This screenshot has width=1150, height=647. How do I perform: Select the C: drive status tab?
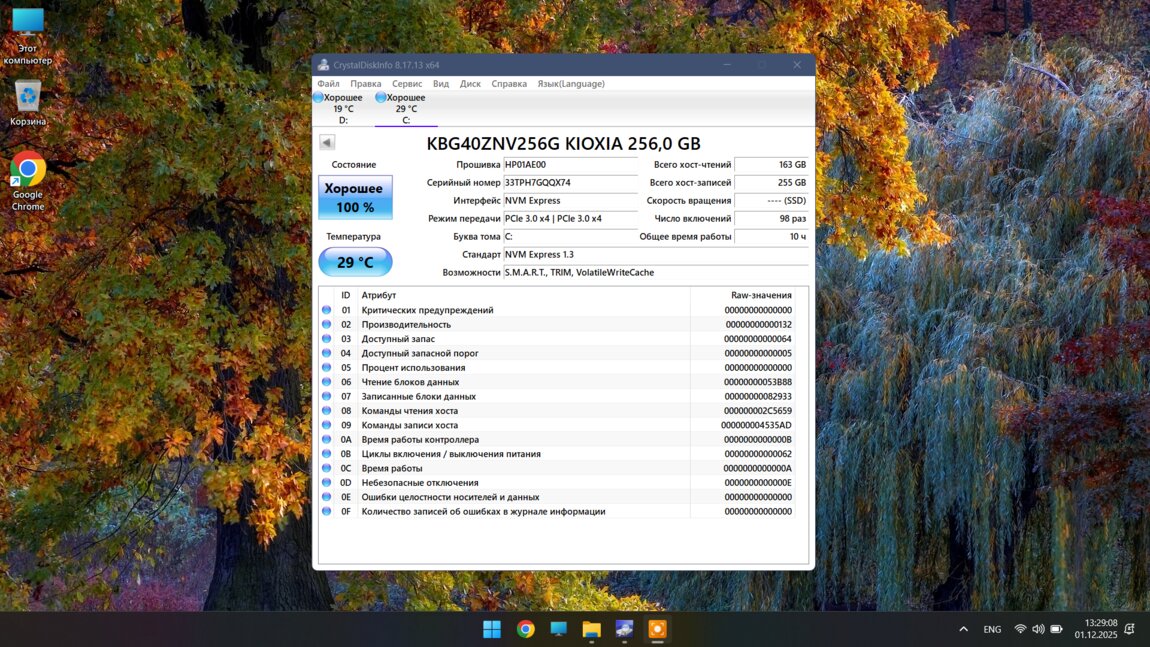(405, 109)
